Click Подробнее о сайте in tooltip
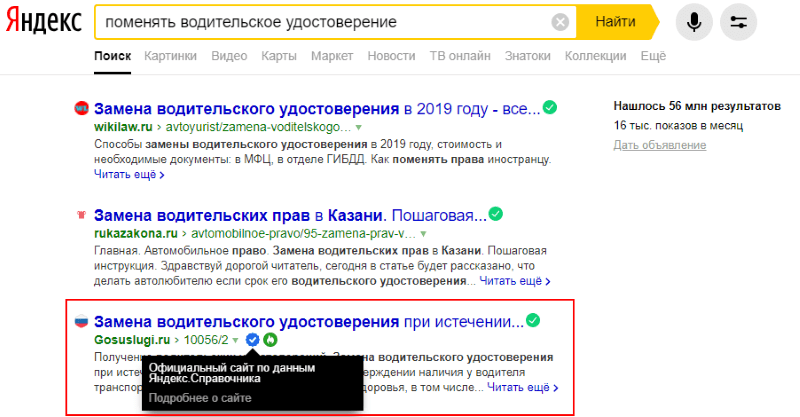 click(200, 398)
